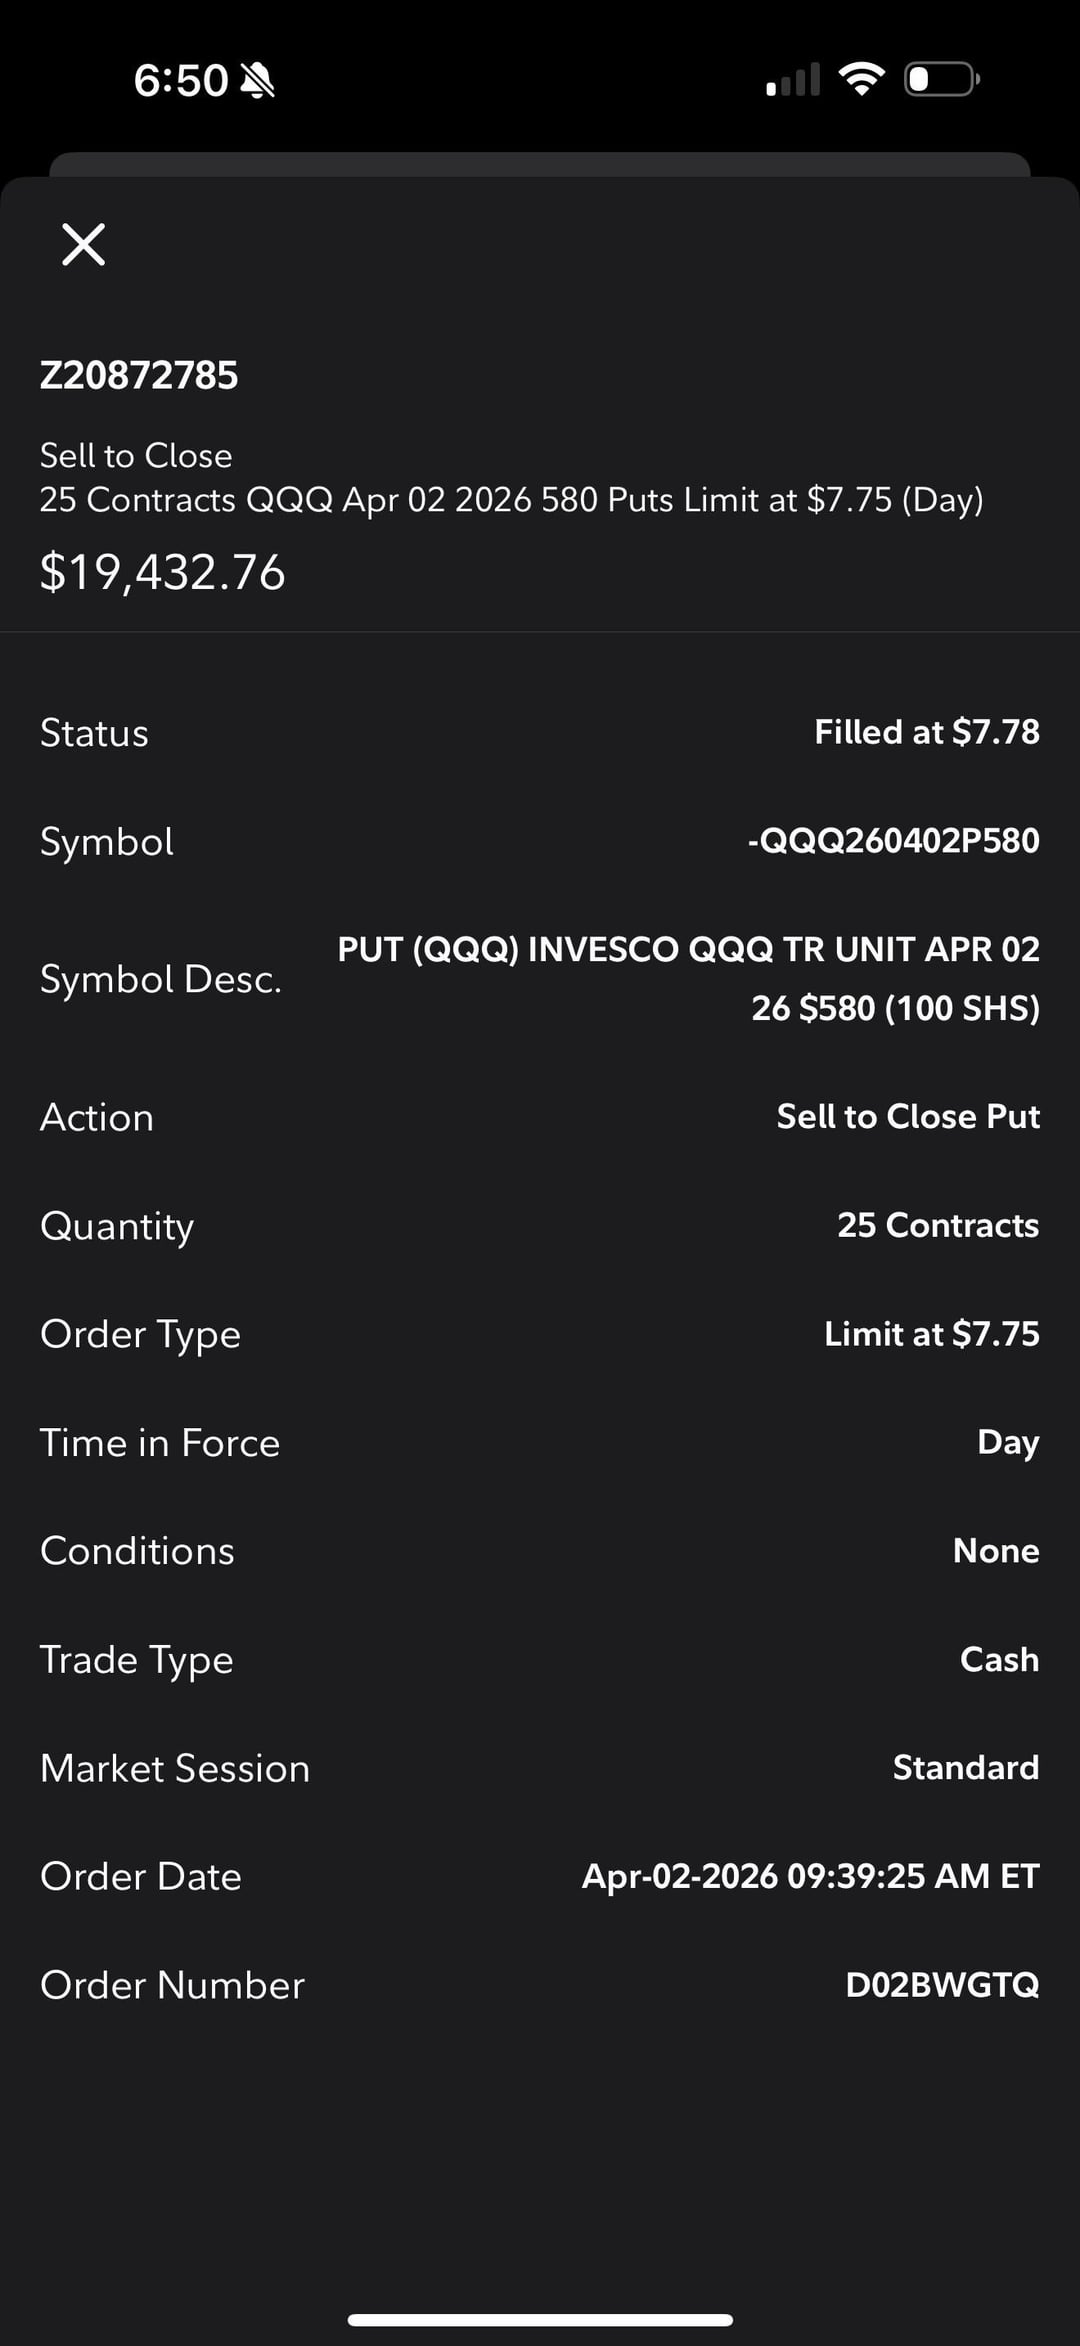The height and width of the screenshot is (2346, 1080).
Task: Tap the $19,432.76 order total
Action: coord(162,573)
